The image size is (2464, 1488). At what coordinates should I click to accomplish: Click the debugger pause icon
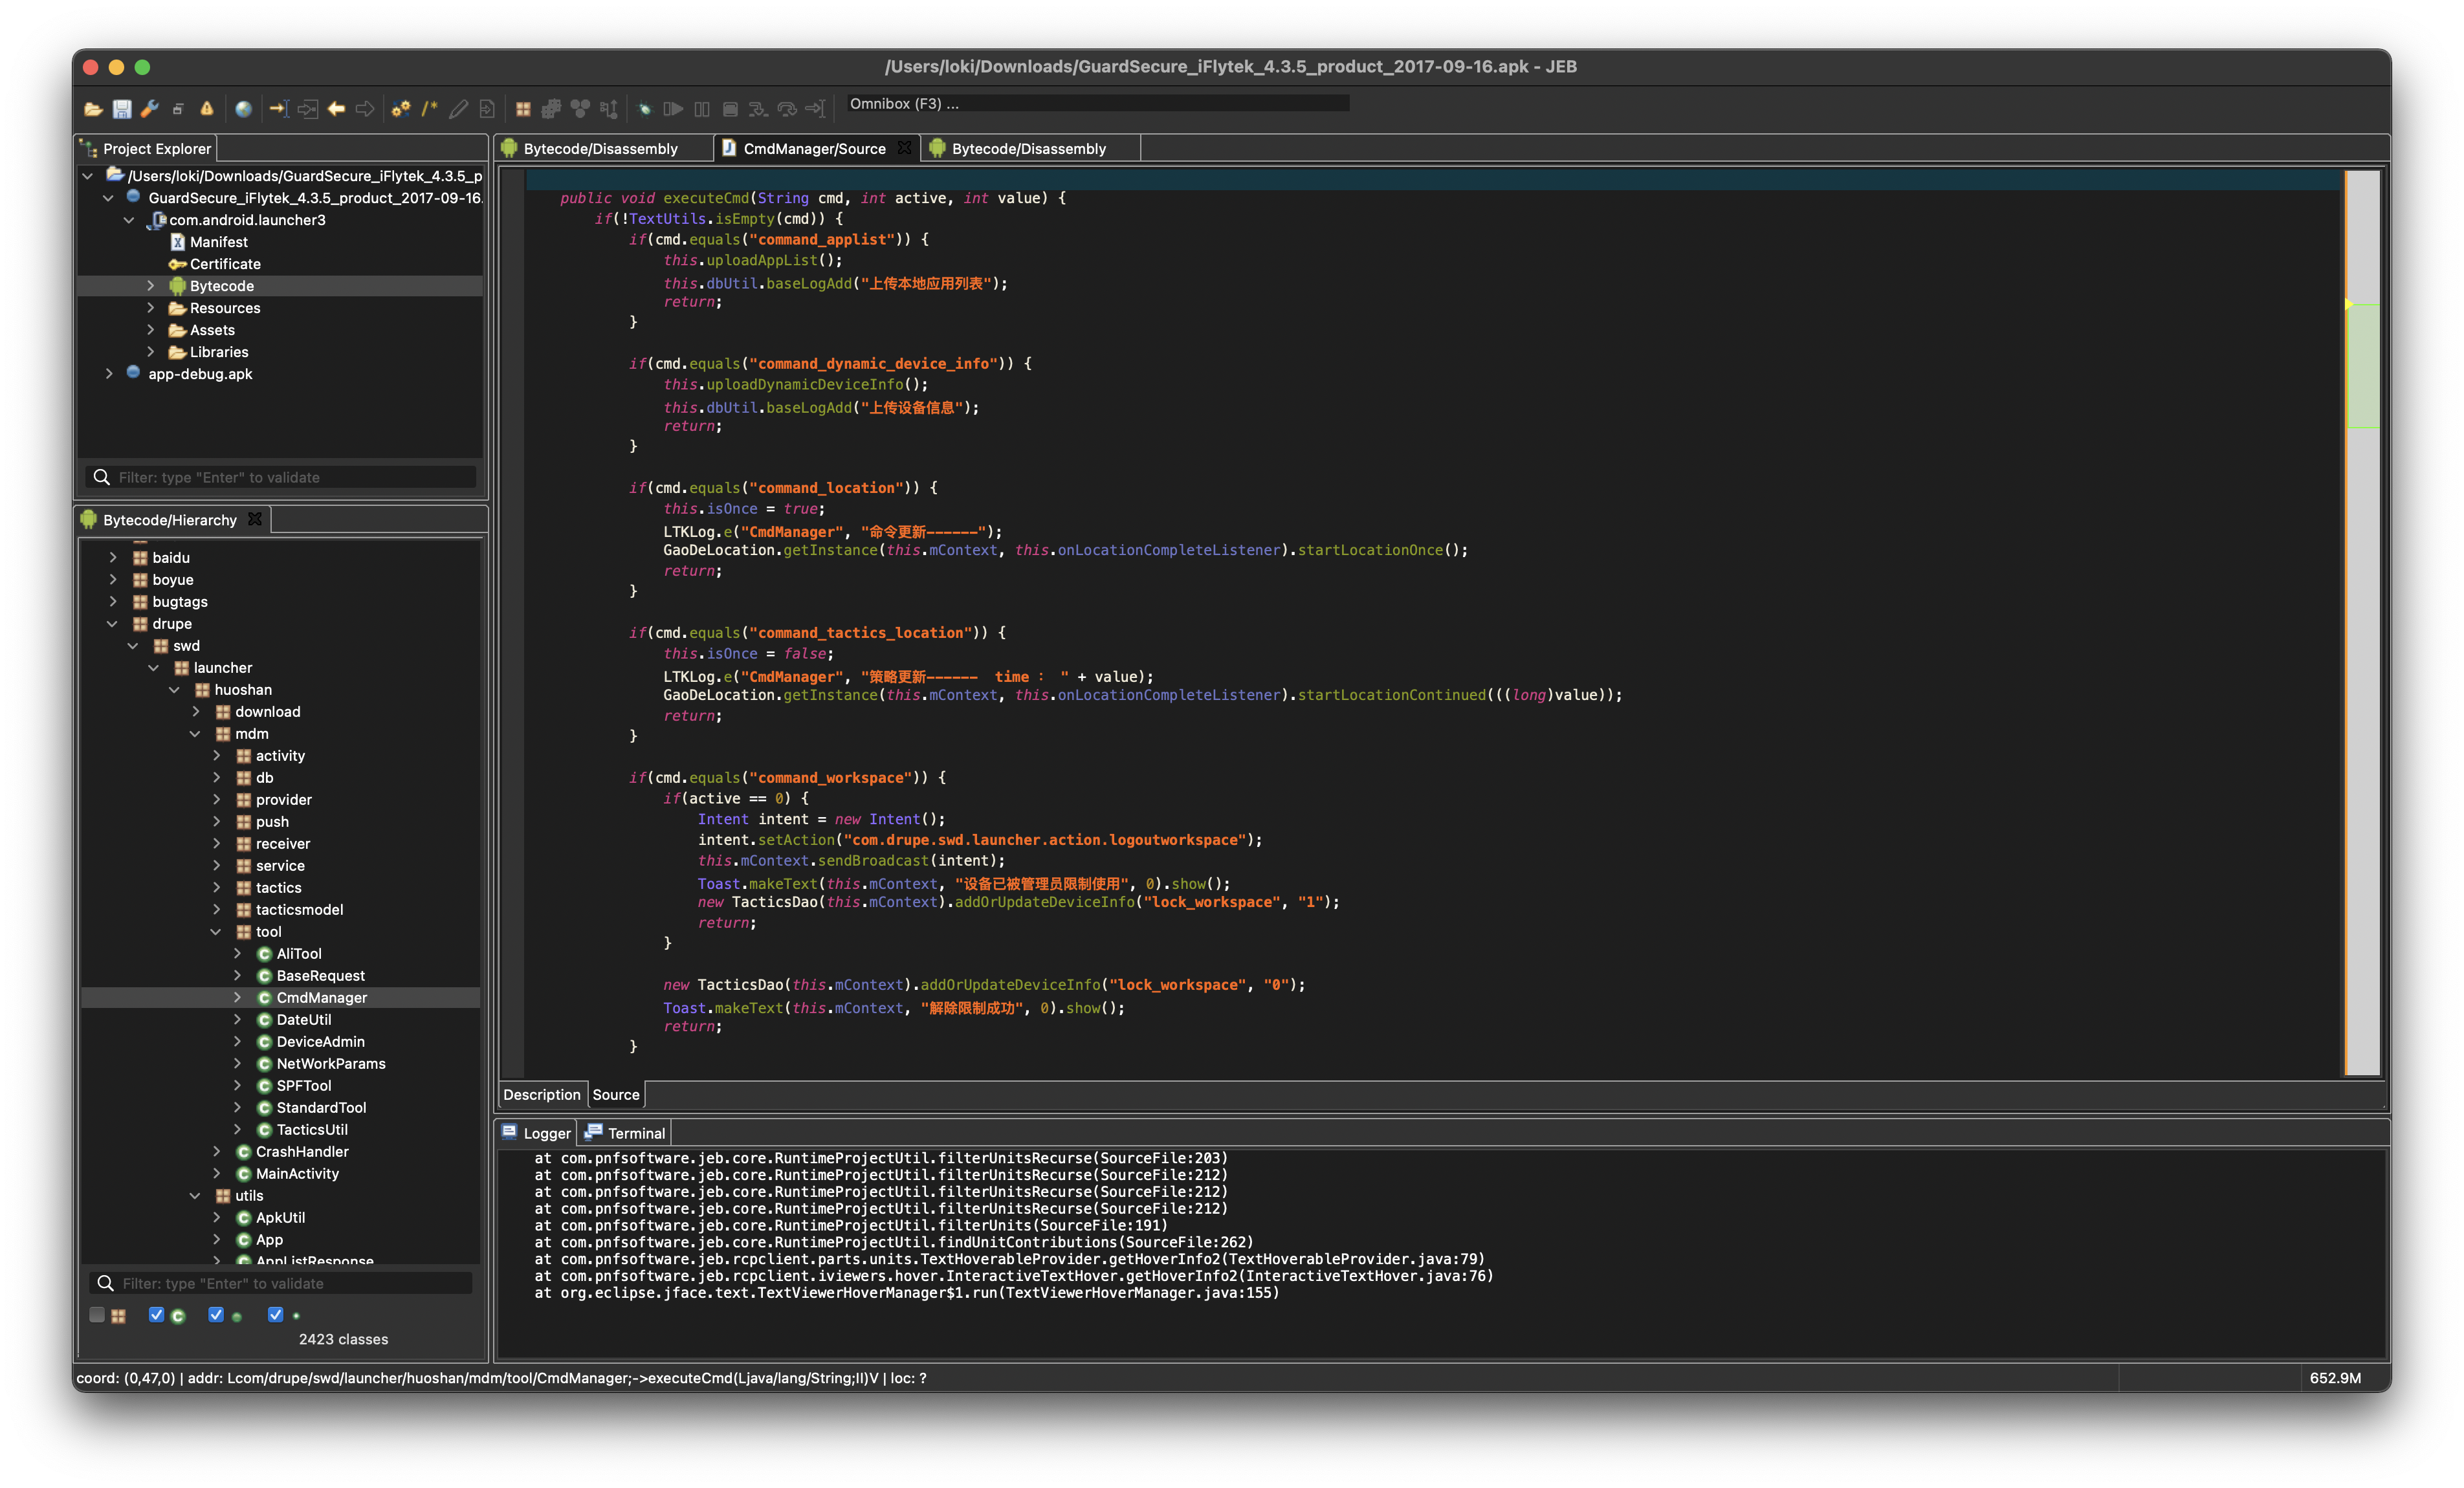tap(702, 109)
